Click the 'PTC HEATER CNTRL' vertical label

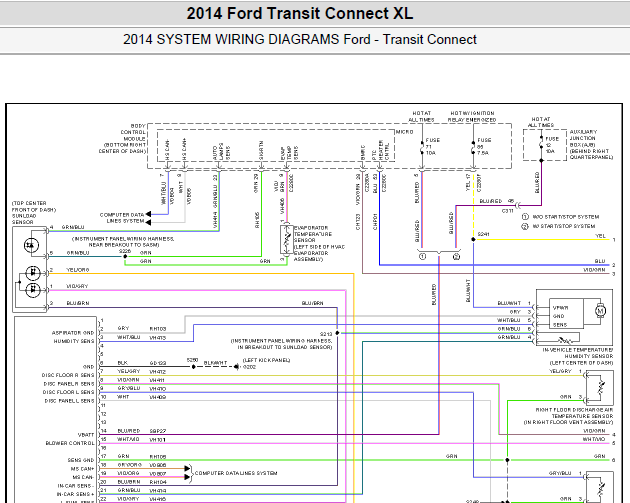tap(380, 150)
